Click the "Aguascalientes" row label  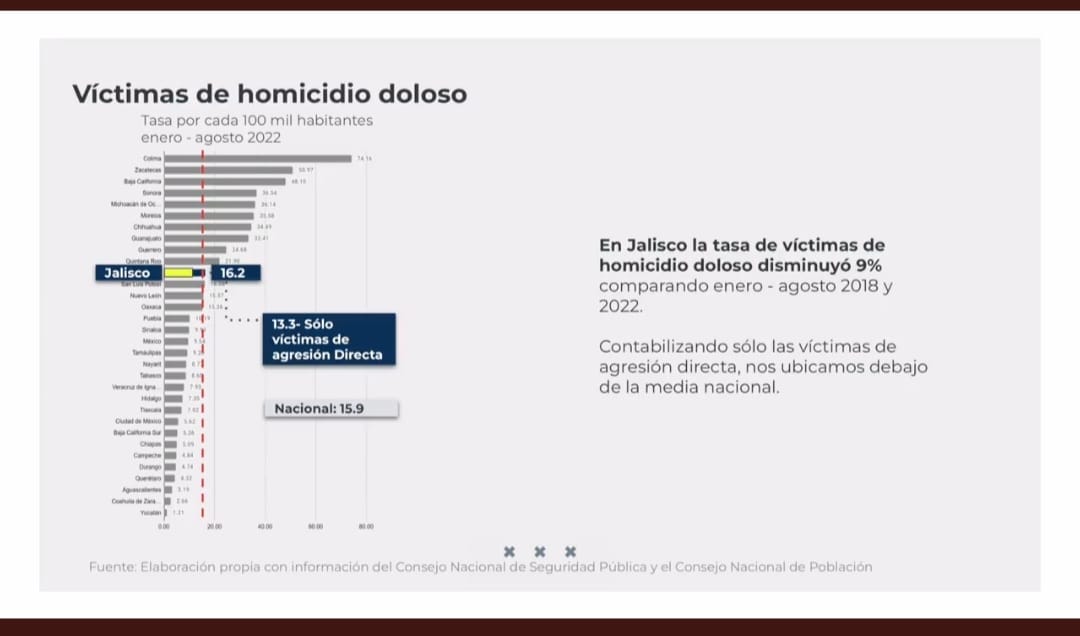point(141,490)
